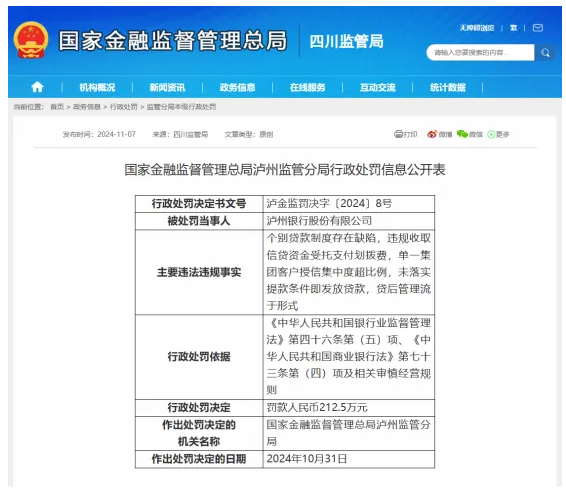Open the mail envelope icon
The image size is (566, 502).
click(x=537, y=28)
